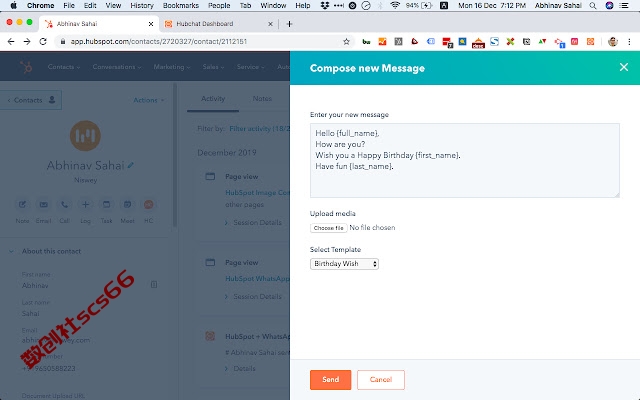Open the Sales navigation dropdown
The width and height of the screenshot is (640, 400).
point(213,67)
